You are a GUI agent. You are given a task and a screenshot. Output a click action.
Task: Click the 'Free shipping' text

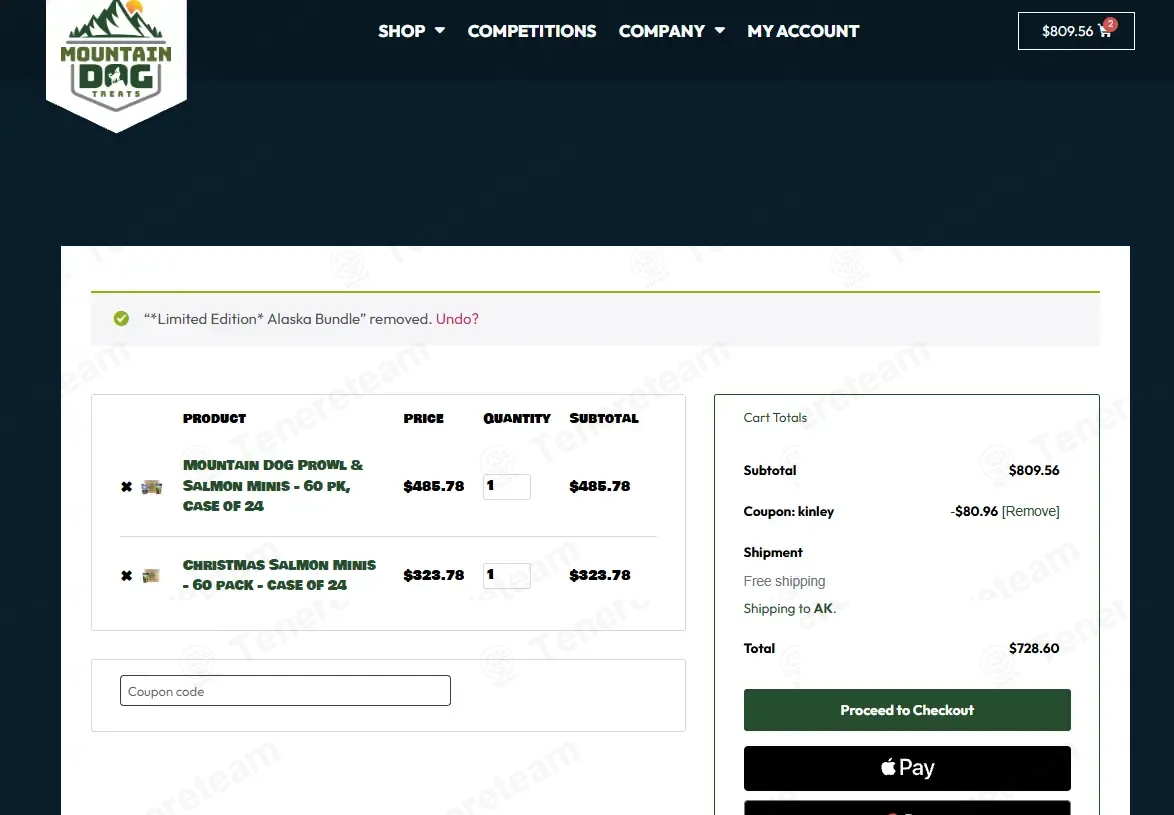point(784,581)
